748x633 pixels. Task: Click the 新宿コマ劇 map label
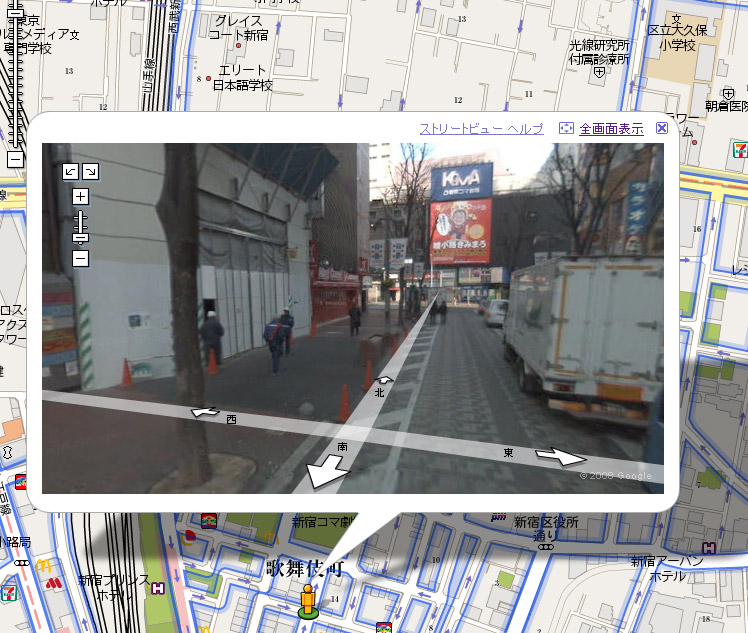(x=323, y=522)
